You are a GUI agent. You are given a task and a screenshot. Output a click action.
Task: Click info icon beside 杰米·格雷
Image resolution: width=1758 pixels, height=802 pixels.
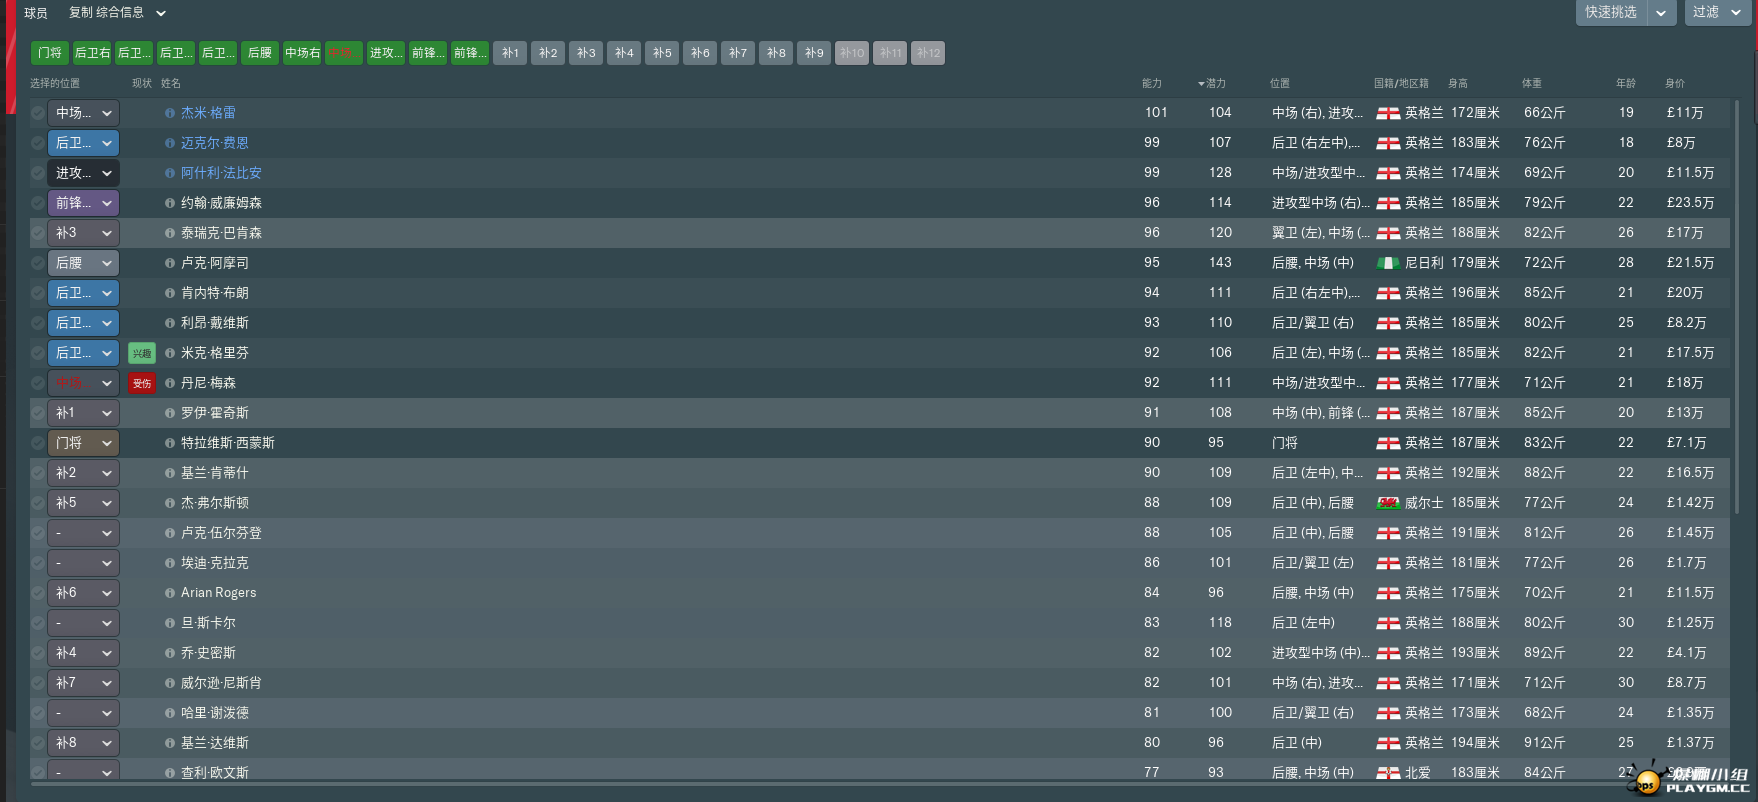170,113
